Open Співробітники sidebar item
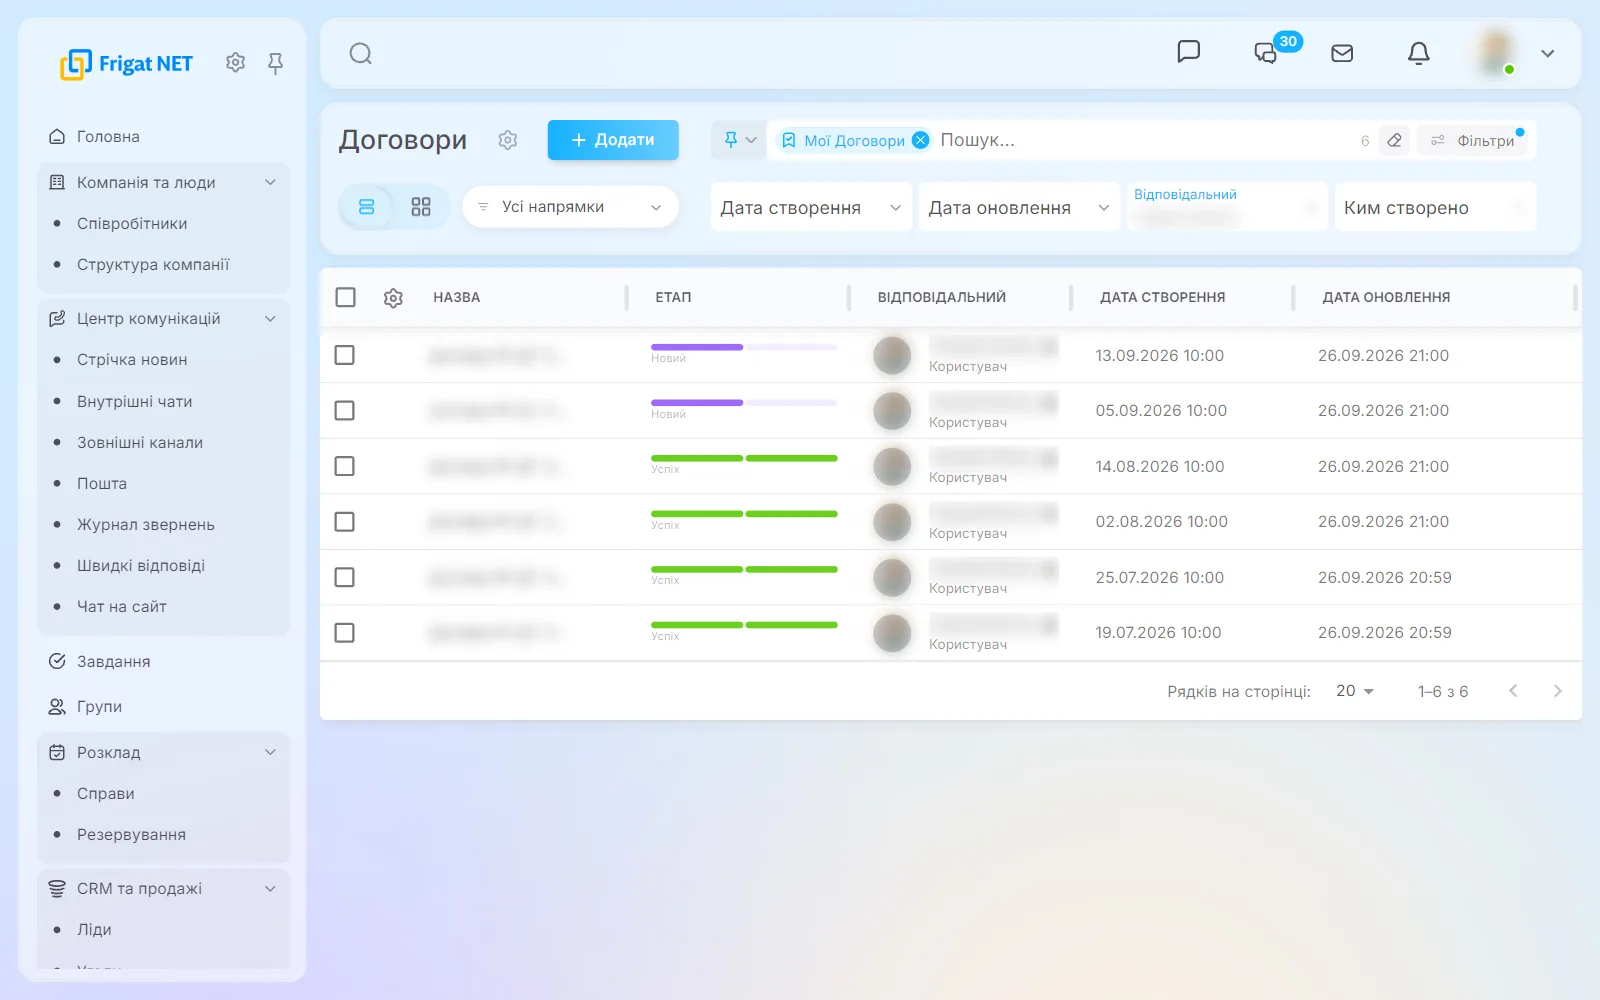Image resolution: width=1600 pixels, height=1000 pixels. pos(132,223)
